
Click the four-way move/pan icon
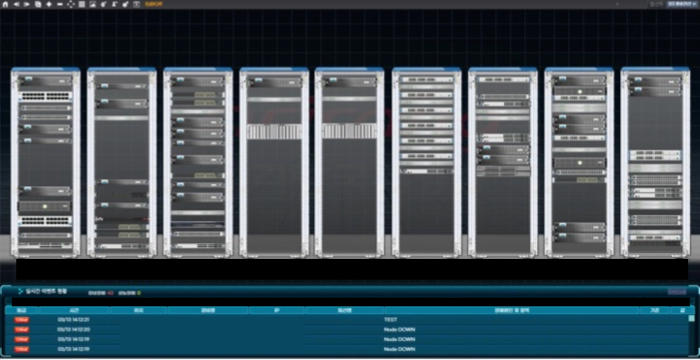(71, 4)
